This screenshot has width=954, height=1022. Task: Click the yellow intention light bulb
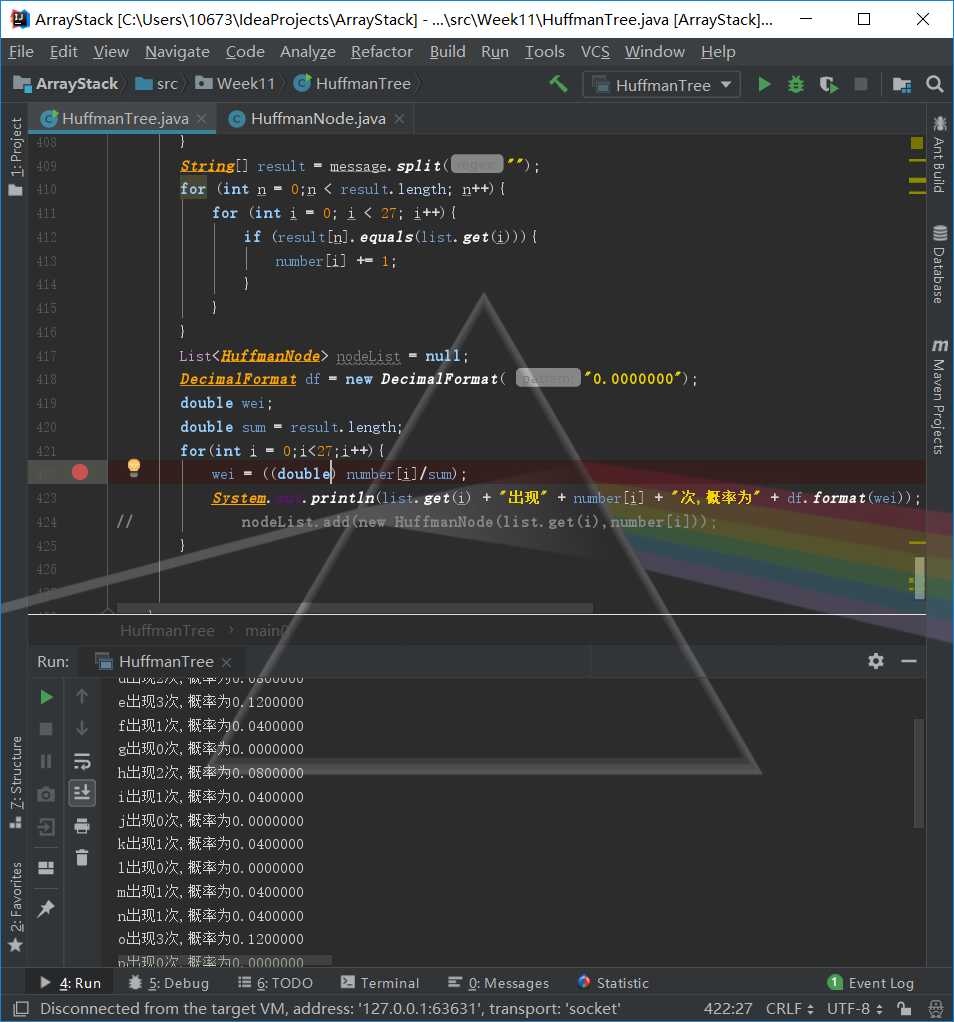[134, 467]
